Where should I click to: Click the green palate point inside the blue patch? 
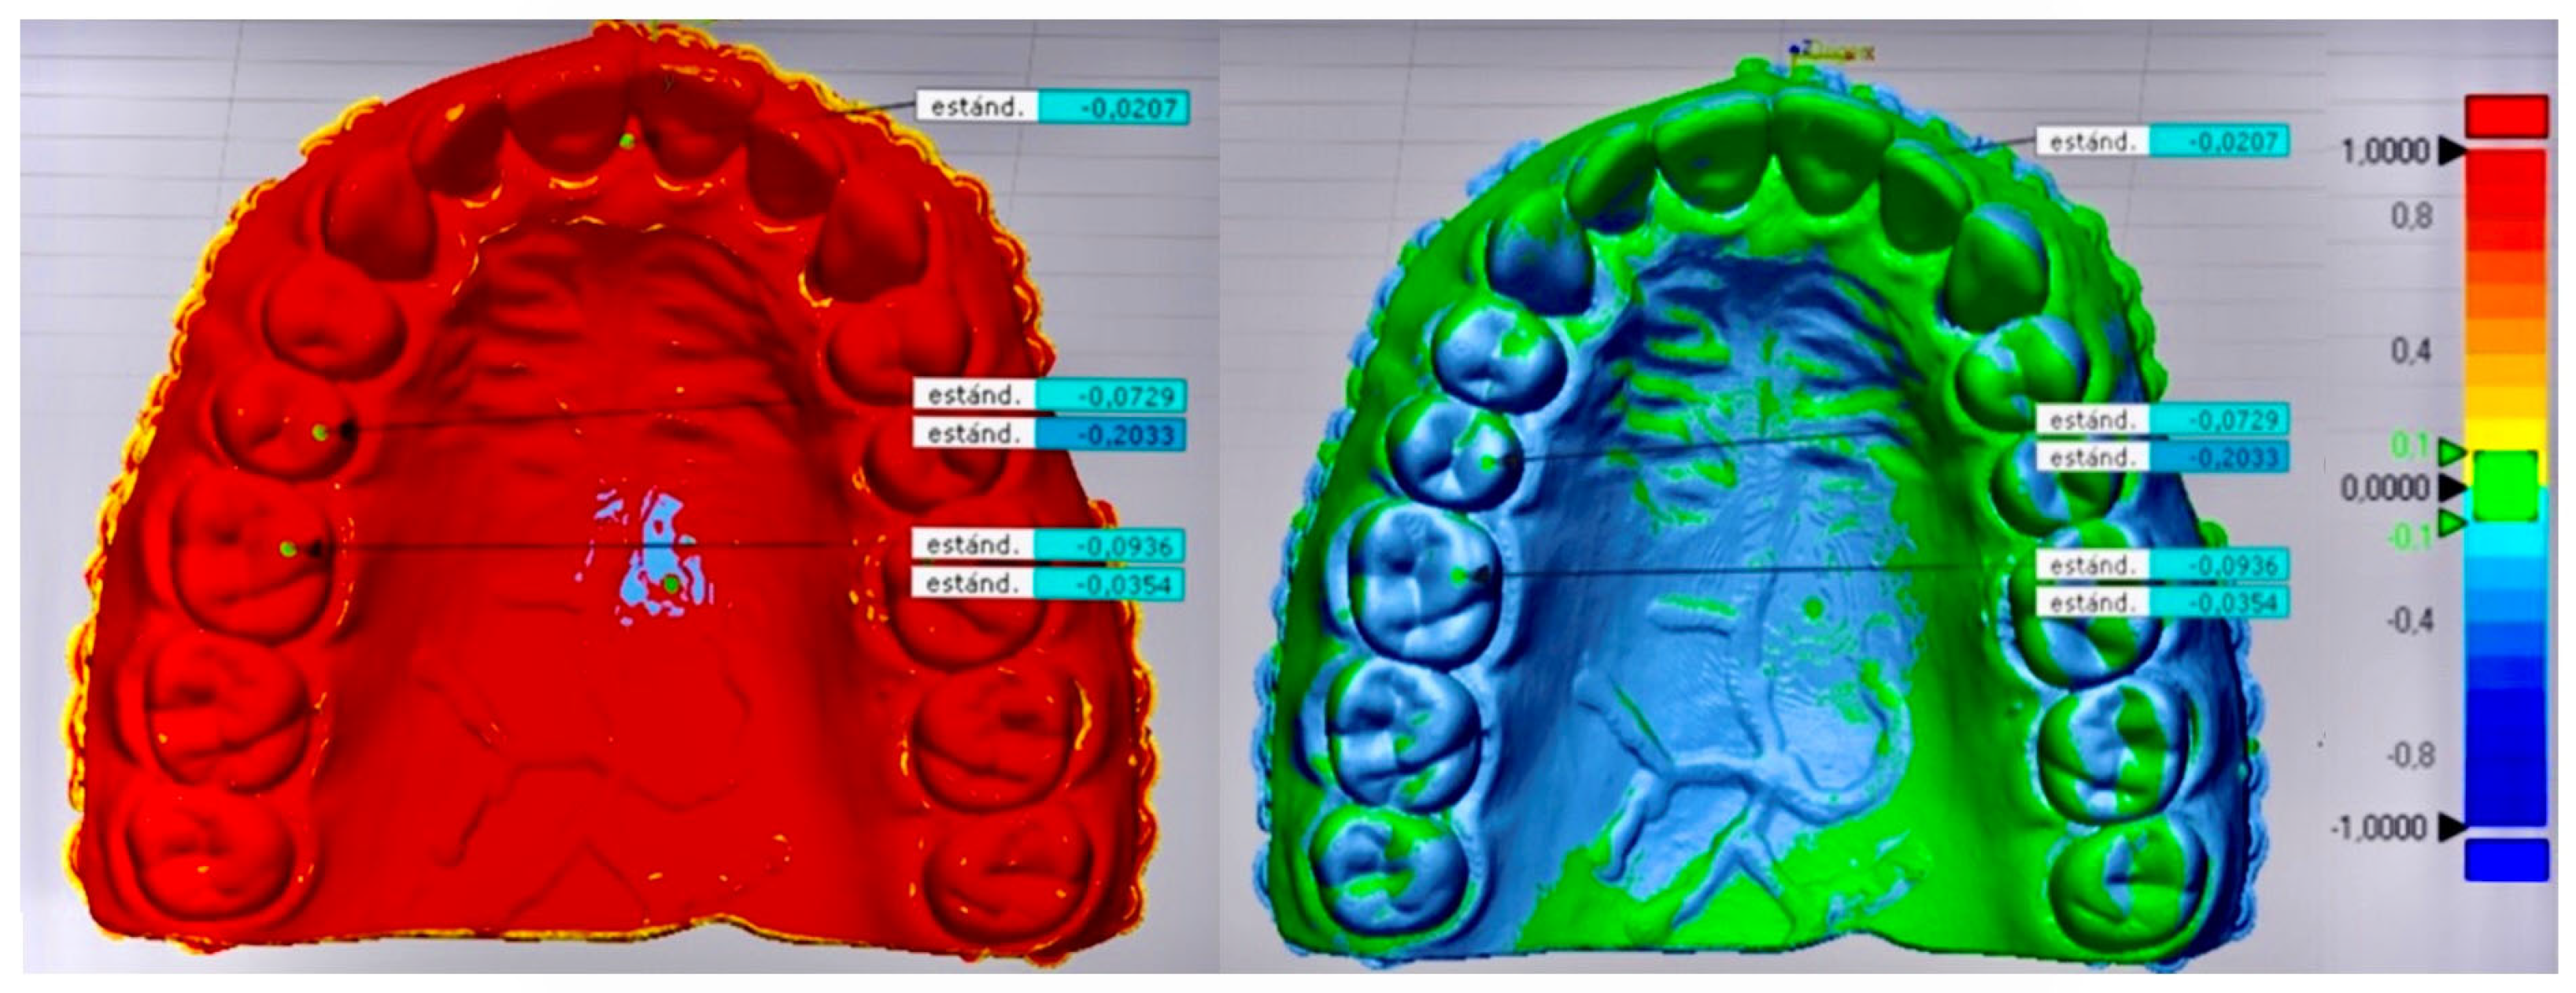671,583
